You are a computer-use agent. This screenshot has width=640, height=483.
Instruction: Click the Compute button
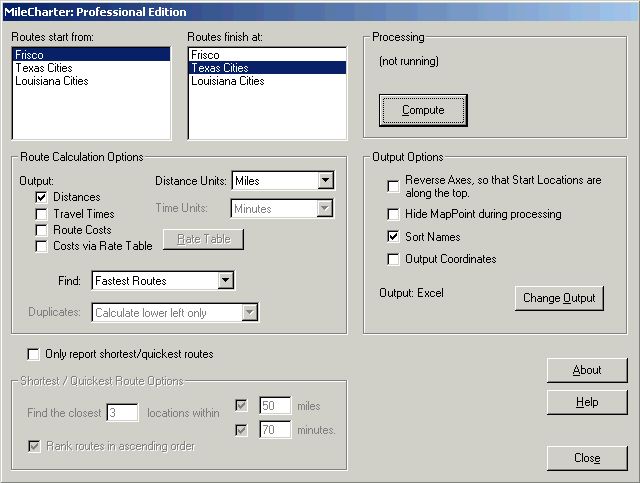(423, 110)
